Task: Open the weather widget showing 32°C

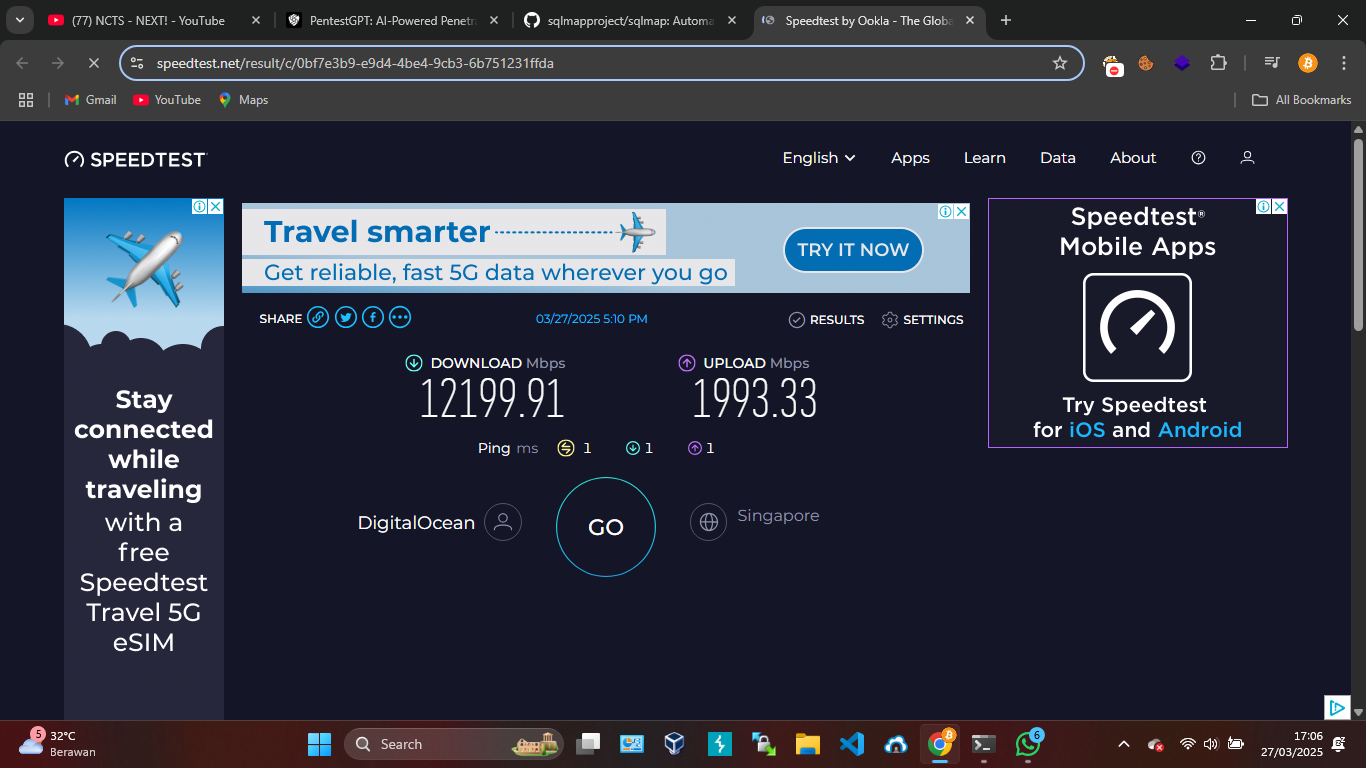Action: [x=57, y=744]
